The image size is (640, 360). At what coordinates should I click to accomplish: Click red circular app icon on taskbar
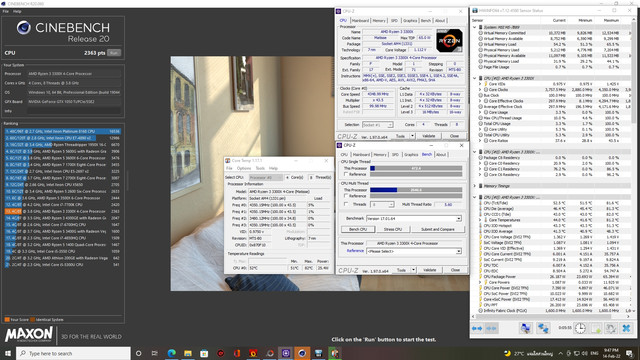click(220, 353)
